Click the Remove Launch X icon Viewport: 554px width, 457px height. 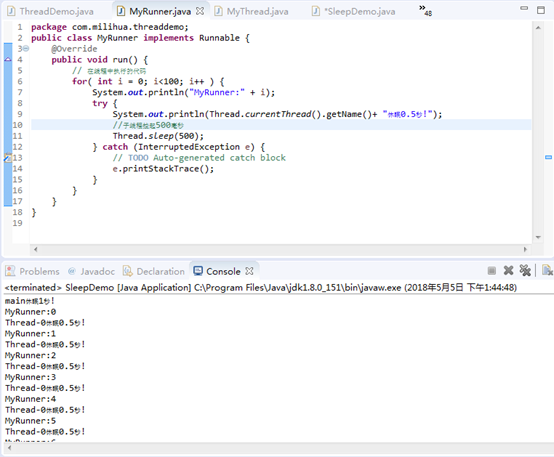pos(508,271)
